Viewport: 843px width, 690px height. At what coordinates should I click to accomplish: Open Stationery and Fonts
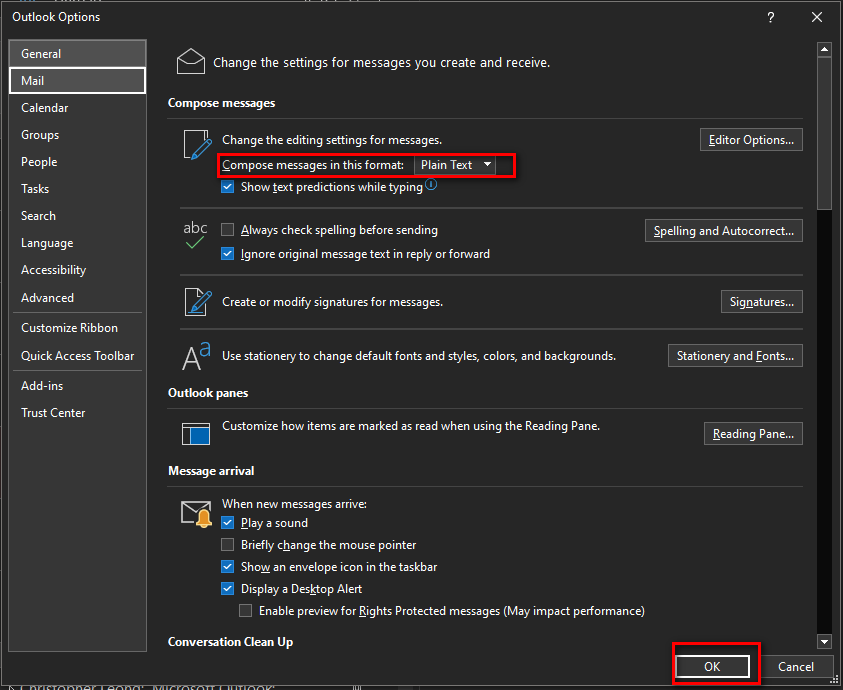(735, 355)
